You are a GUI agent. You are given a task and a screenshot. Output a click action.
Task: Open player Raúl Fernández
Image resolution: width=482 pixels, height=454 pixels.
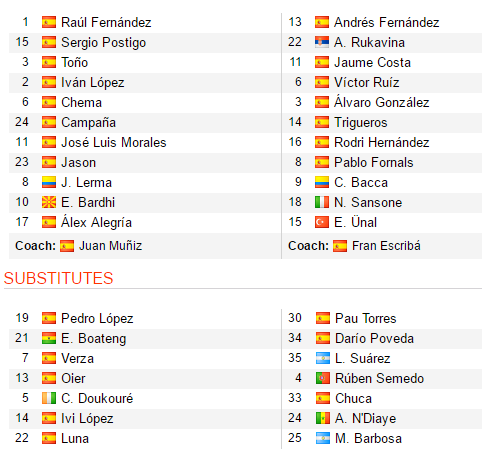(x=106, y=22)
